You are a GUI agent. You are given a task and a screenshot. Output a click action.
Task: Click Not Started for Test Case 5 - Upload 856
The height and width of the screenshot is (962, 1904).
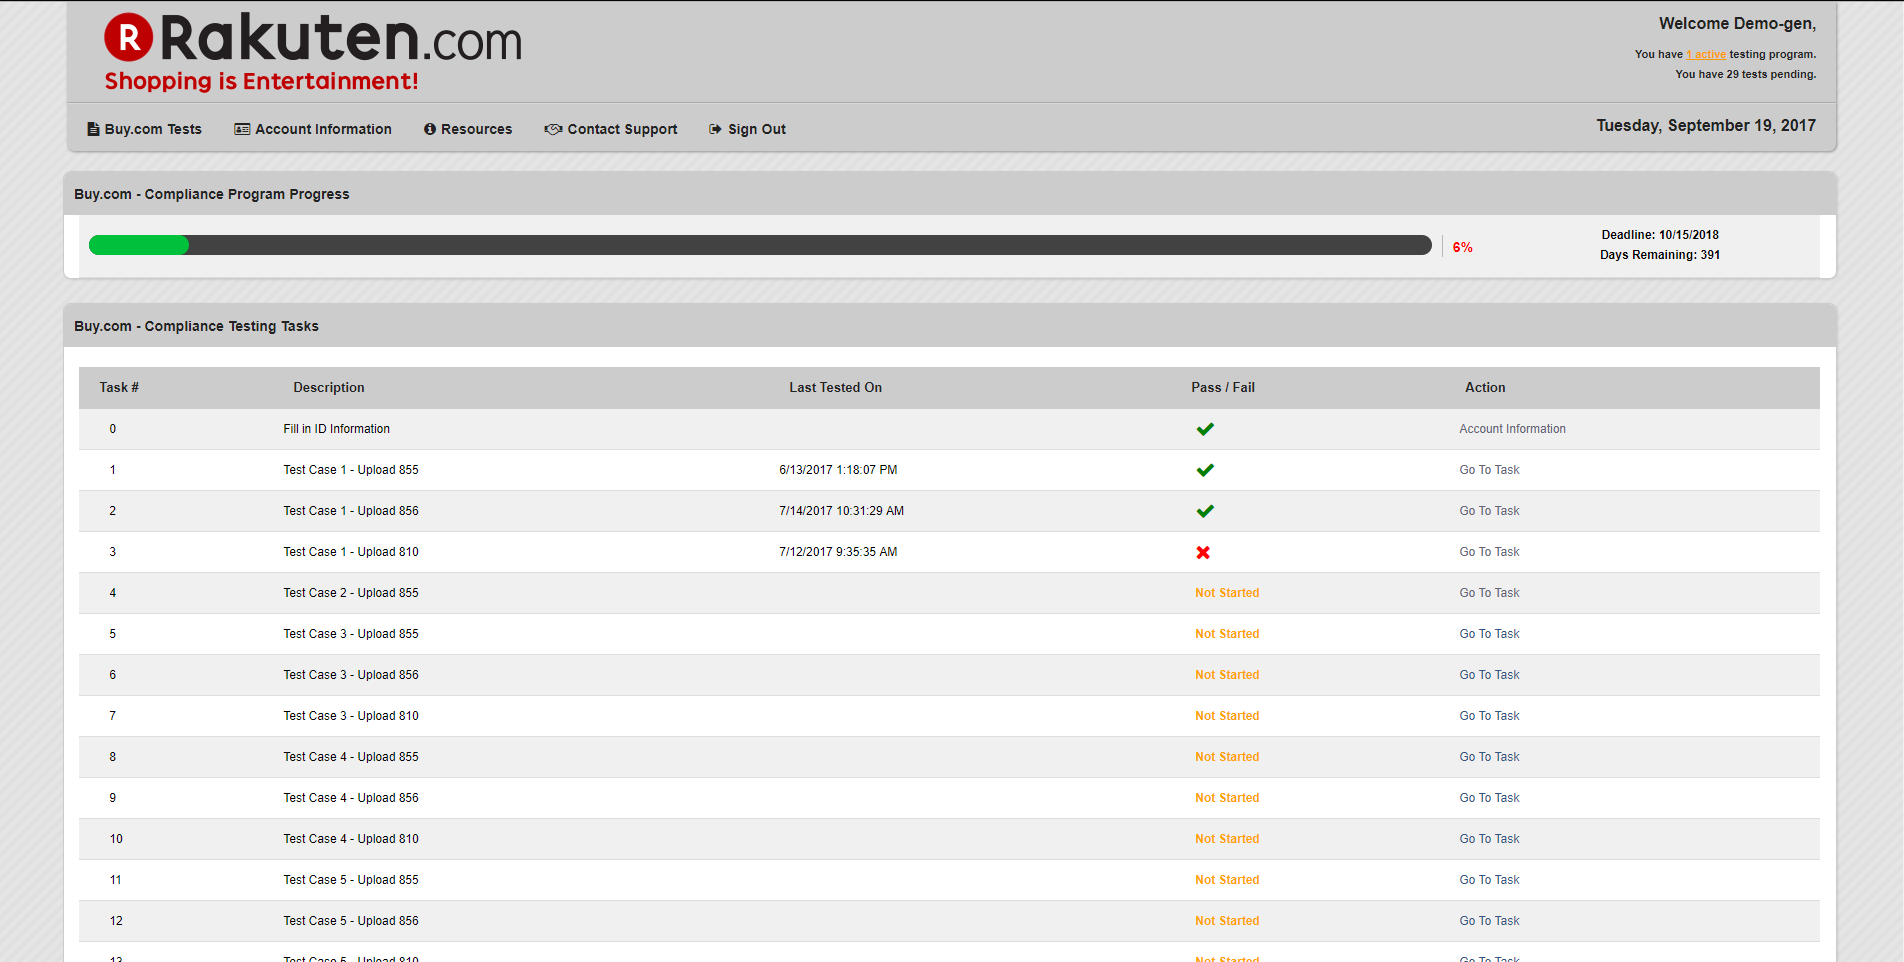[x=1227, y=921]
